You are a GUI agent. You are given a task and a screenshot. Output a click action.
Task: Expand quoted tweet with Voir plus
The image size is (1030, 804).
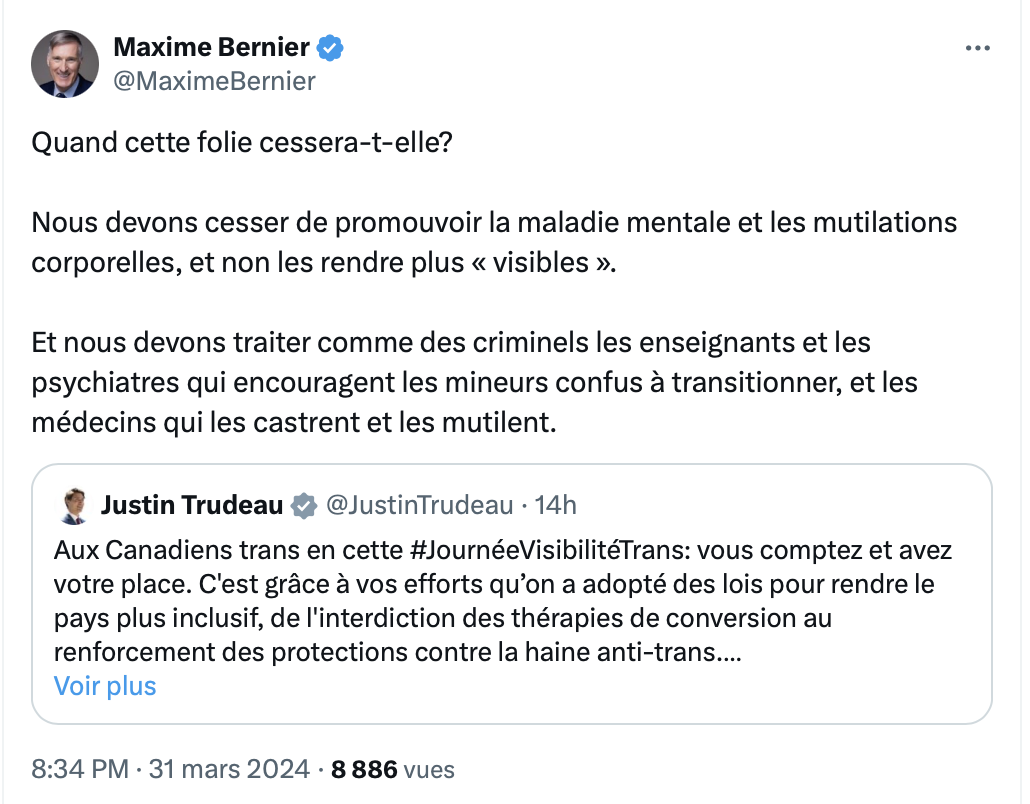click(x=105, y=686)
